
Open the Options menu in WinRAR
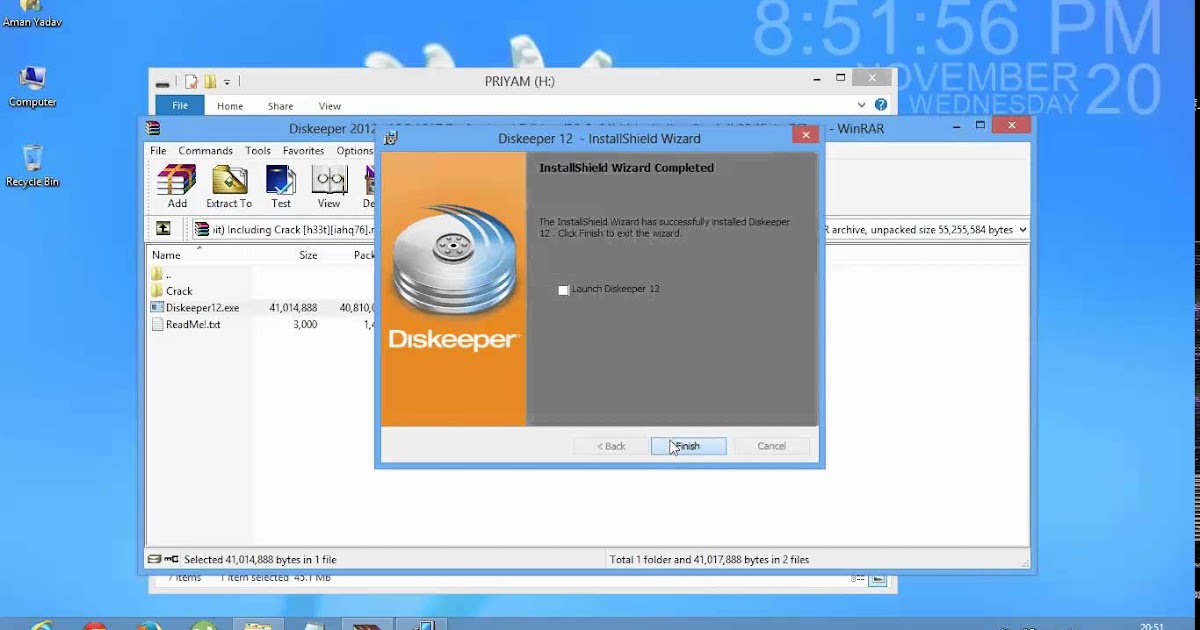coord(354,151)
